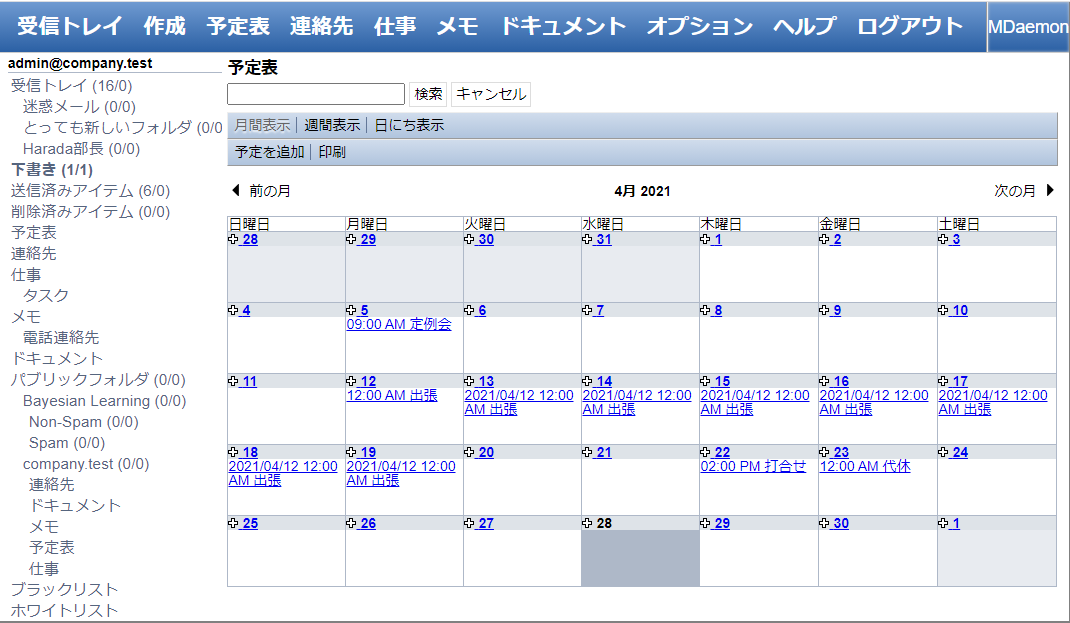The height and width of the screenshot is (623, 1070).
Task: Click the left arrow for 前の月
Action: tap(236, 191)
